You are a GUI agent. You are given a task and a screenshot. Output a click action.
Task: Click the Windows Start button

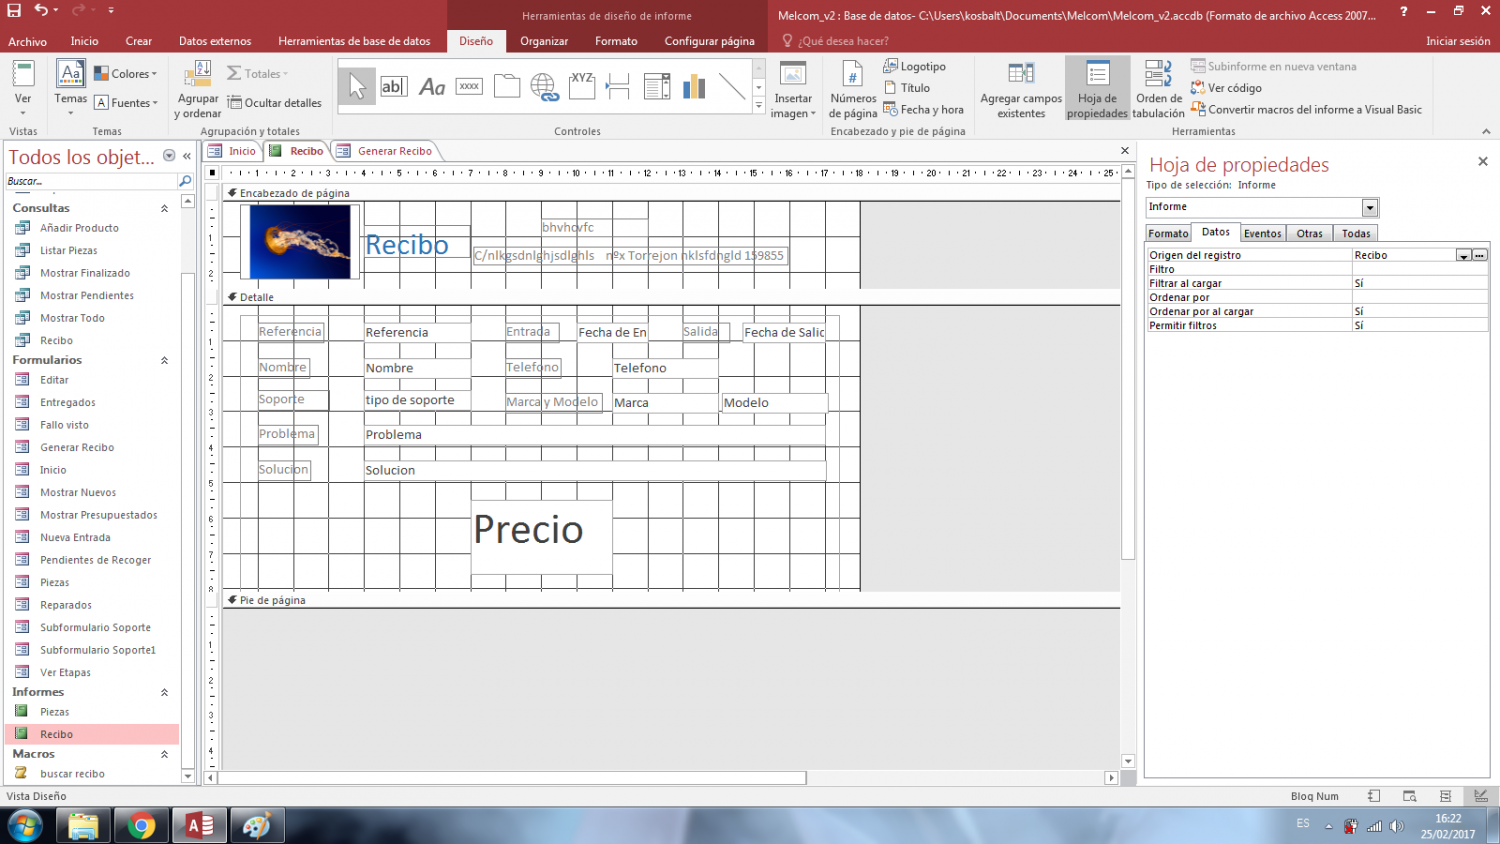(x=25, y=826)
